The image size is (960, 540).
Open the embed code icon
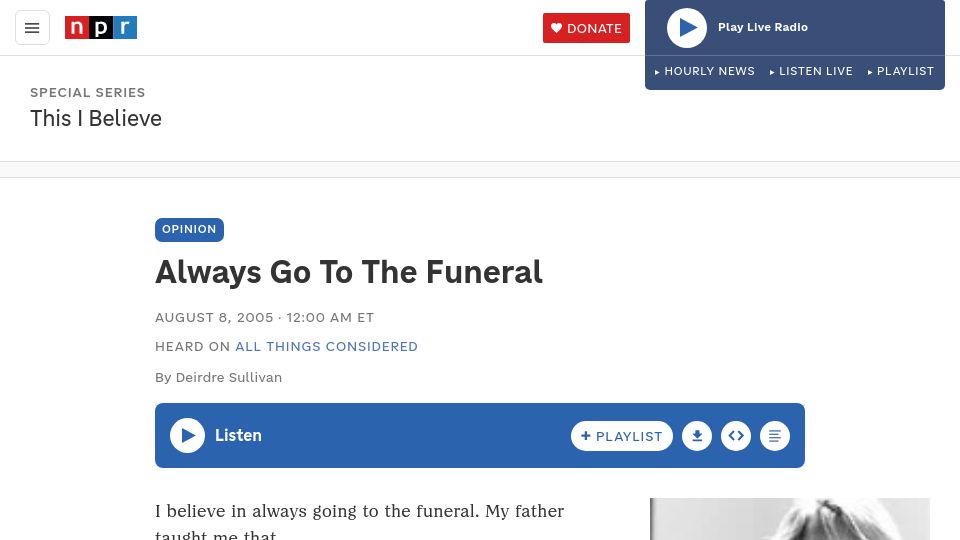(736, 436)
